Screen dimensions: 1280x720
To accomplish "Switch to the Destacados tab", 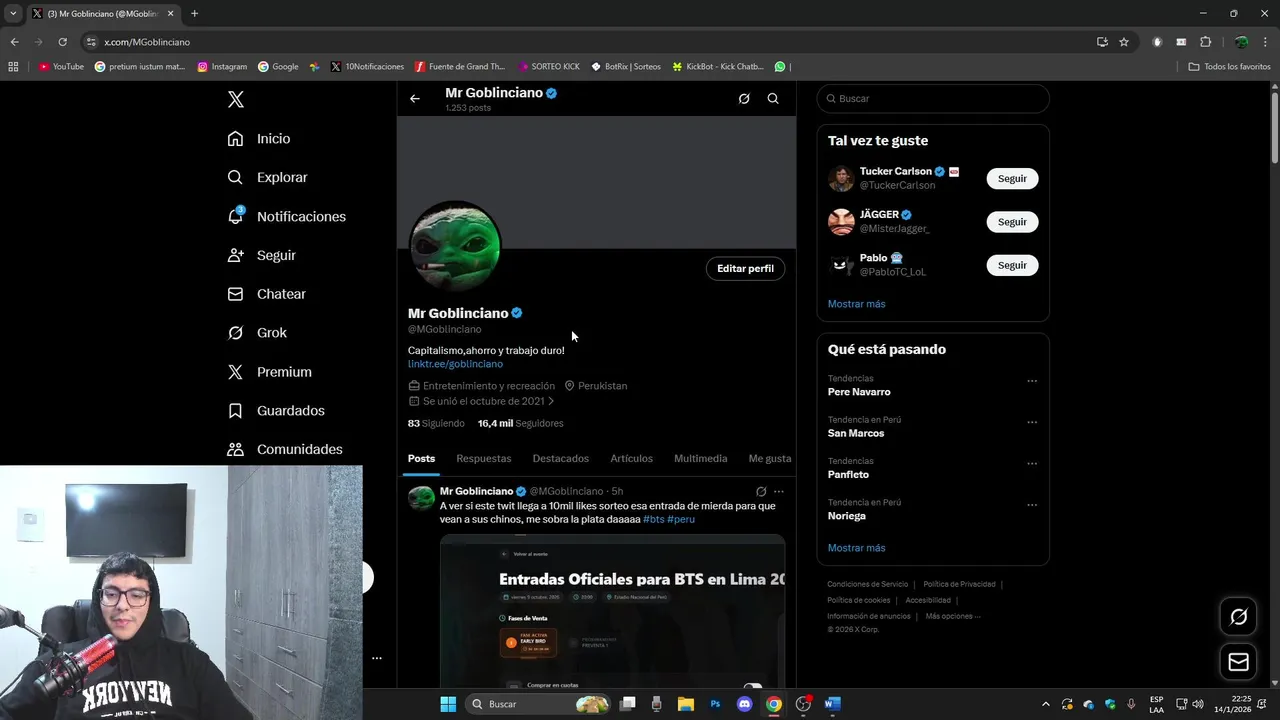I will [x=561, y=458].
